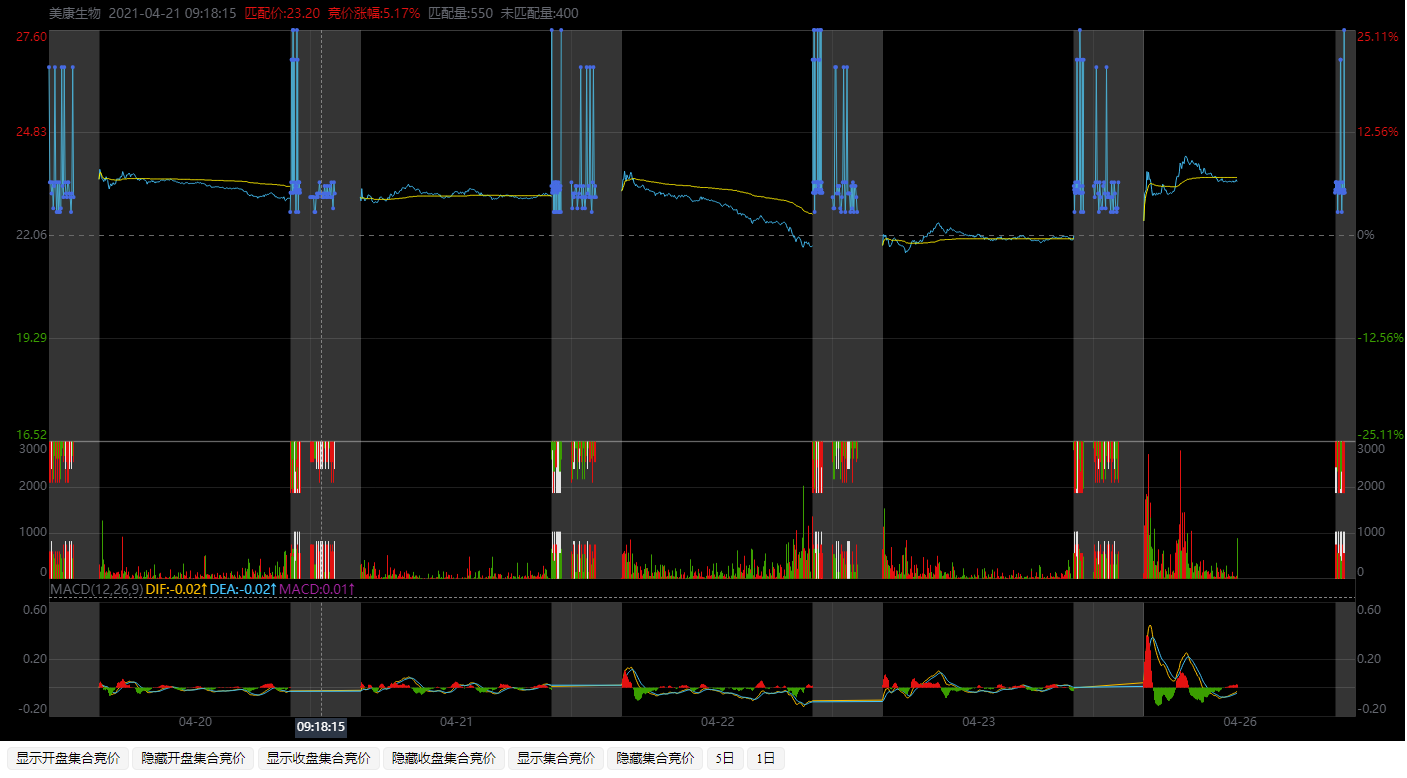This screenshot has width=1407, height=778.
Task: Show closing auction via 显示收盘集合竞价
Action: 318,759
